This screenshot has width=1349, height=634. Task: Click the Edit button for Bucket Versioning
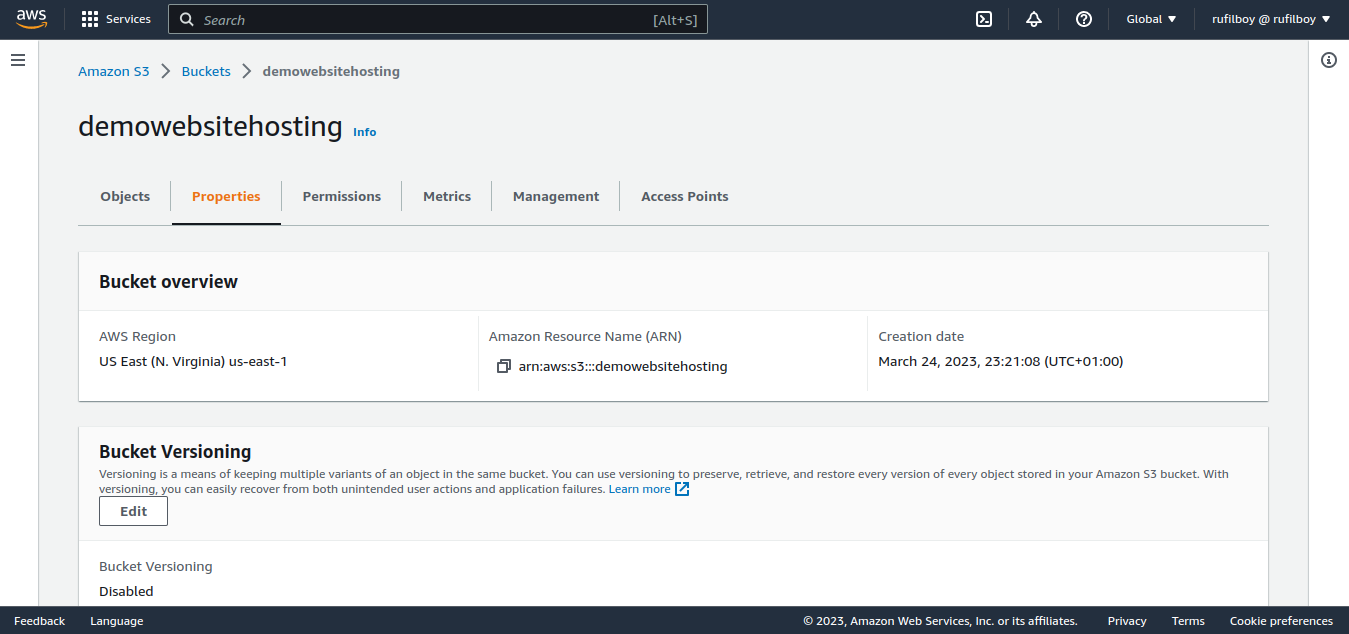[133, 511]
